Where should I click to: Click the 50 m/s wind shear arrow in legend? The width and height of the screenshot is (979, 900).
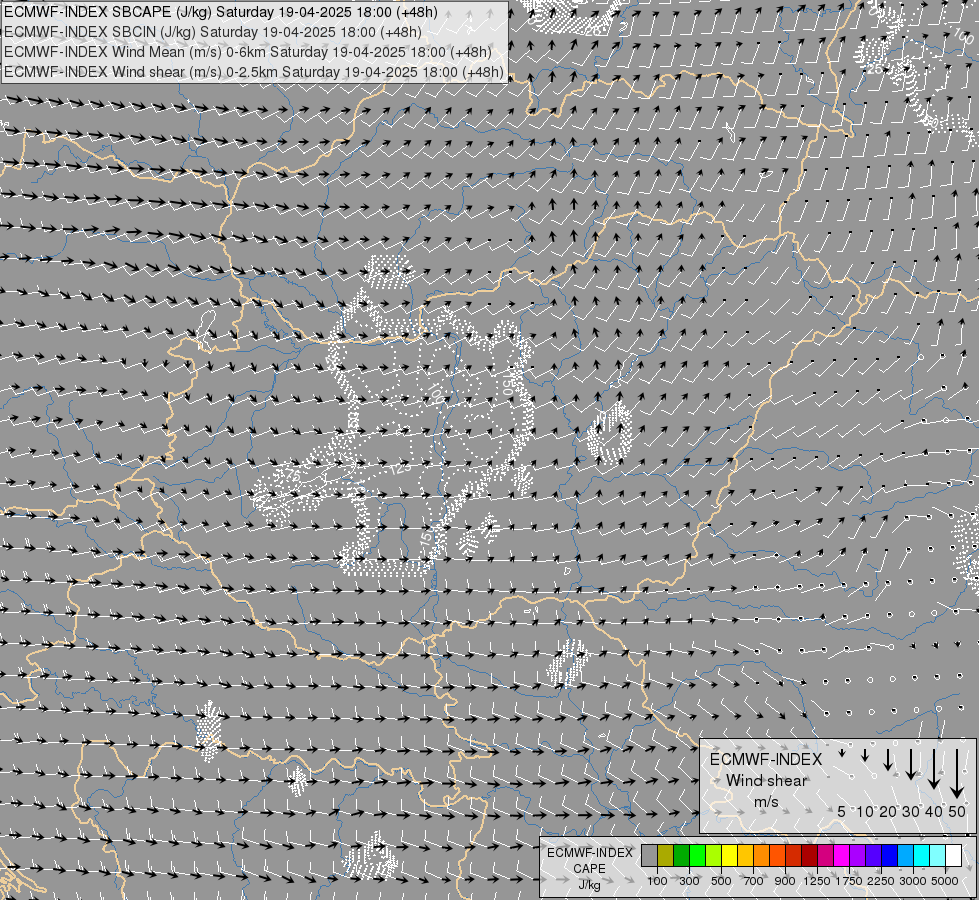click(x=957, y=774)
